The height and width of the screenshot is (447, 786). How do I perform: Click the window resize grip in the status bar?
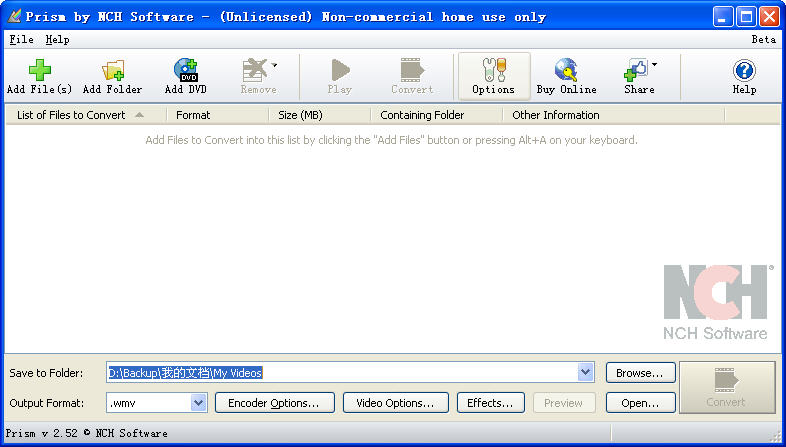[x=775, y=434]
